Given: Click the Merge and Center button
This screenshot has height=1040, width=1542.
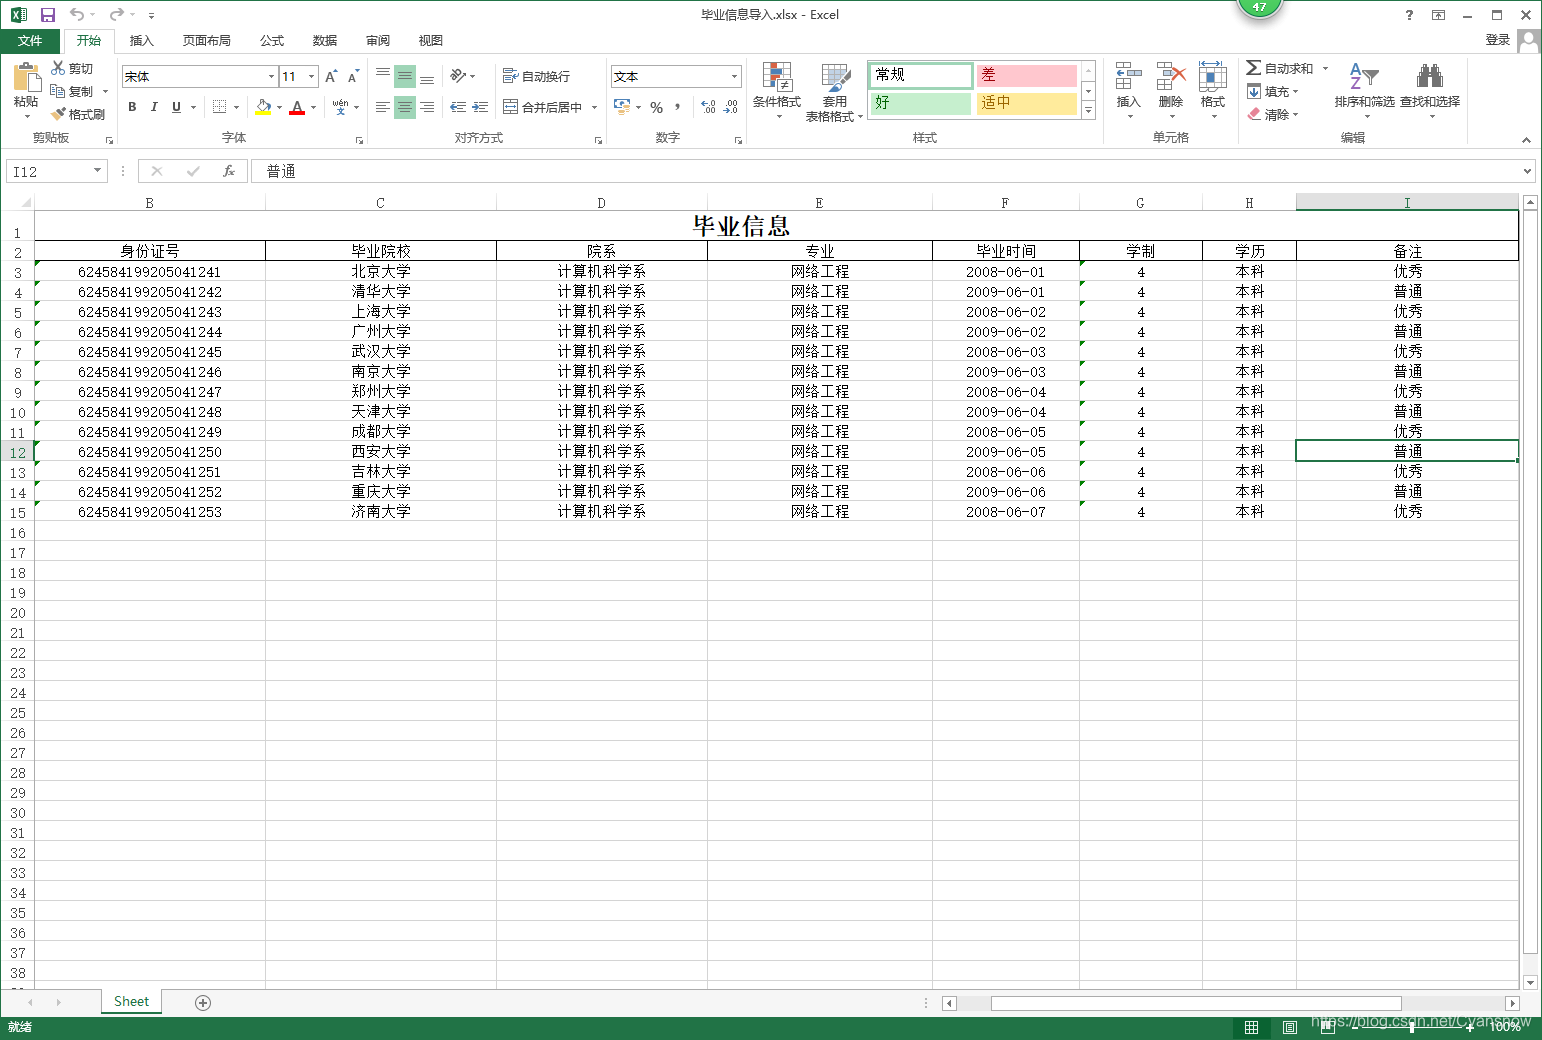Looking at the screenshot, I should pos(543,107).
